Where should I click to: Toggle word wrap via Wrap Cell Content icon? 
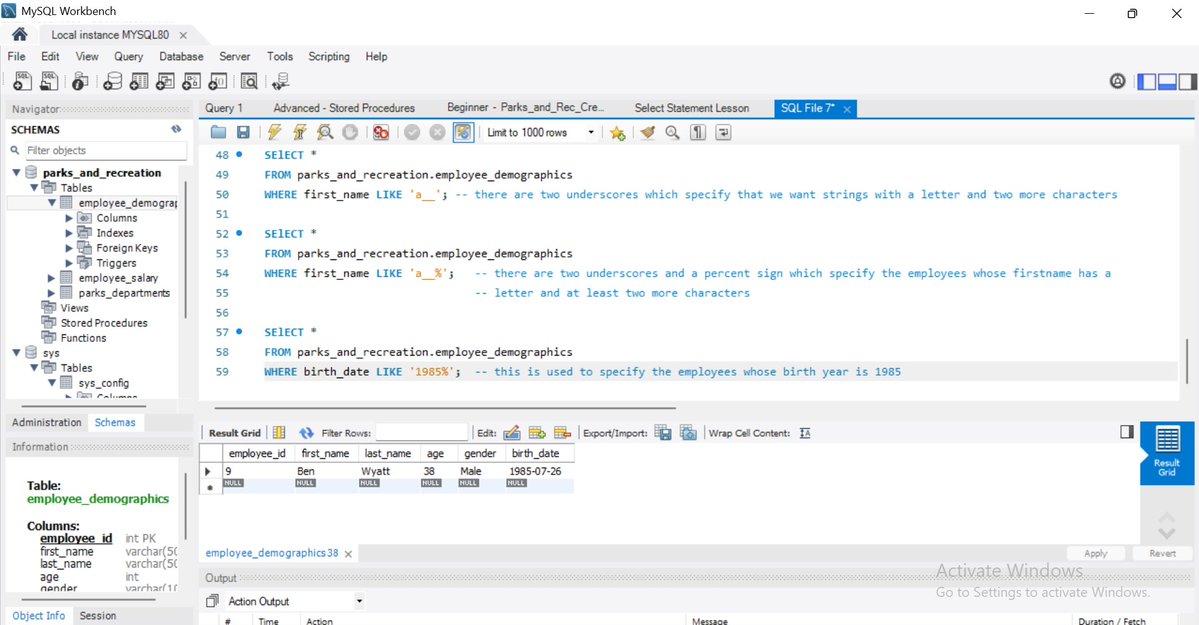click(806, 432)
